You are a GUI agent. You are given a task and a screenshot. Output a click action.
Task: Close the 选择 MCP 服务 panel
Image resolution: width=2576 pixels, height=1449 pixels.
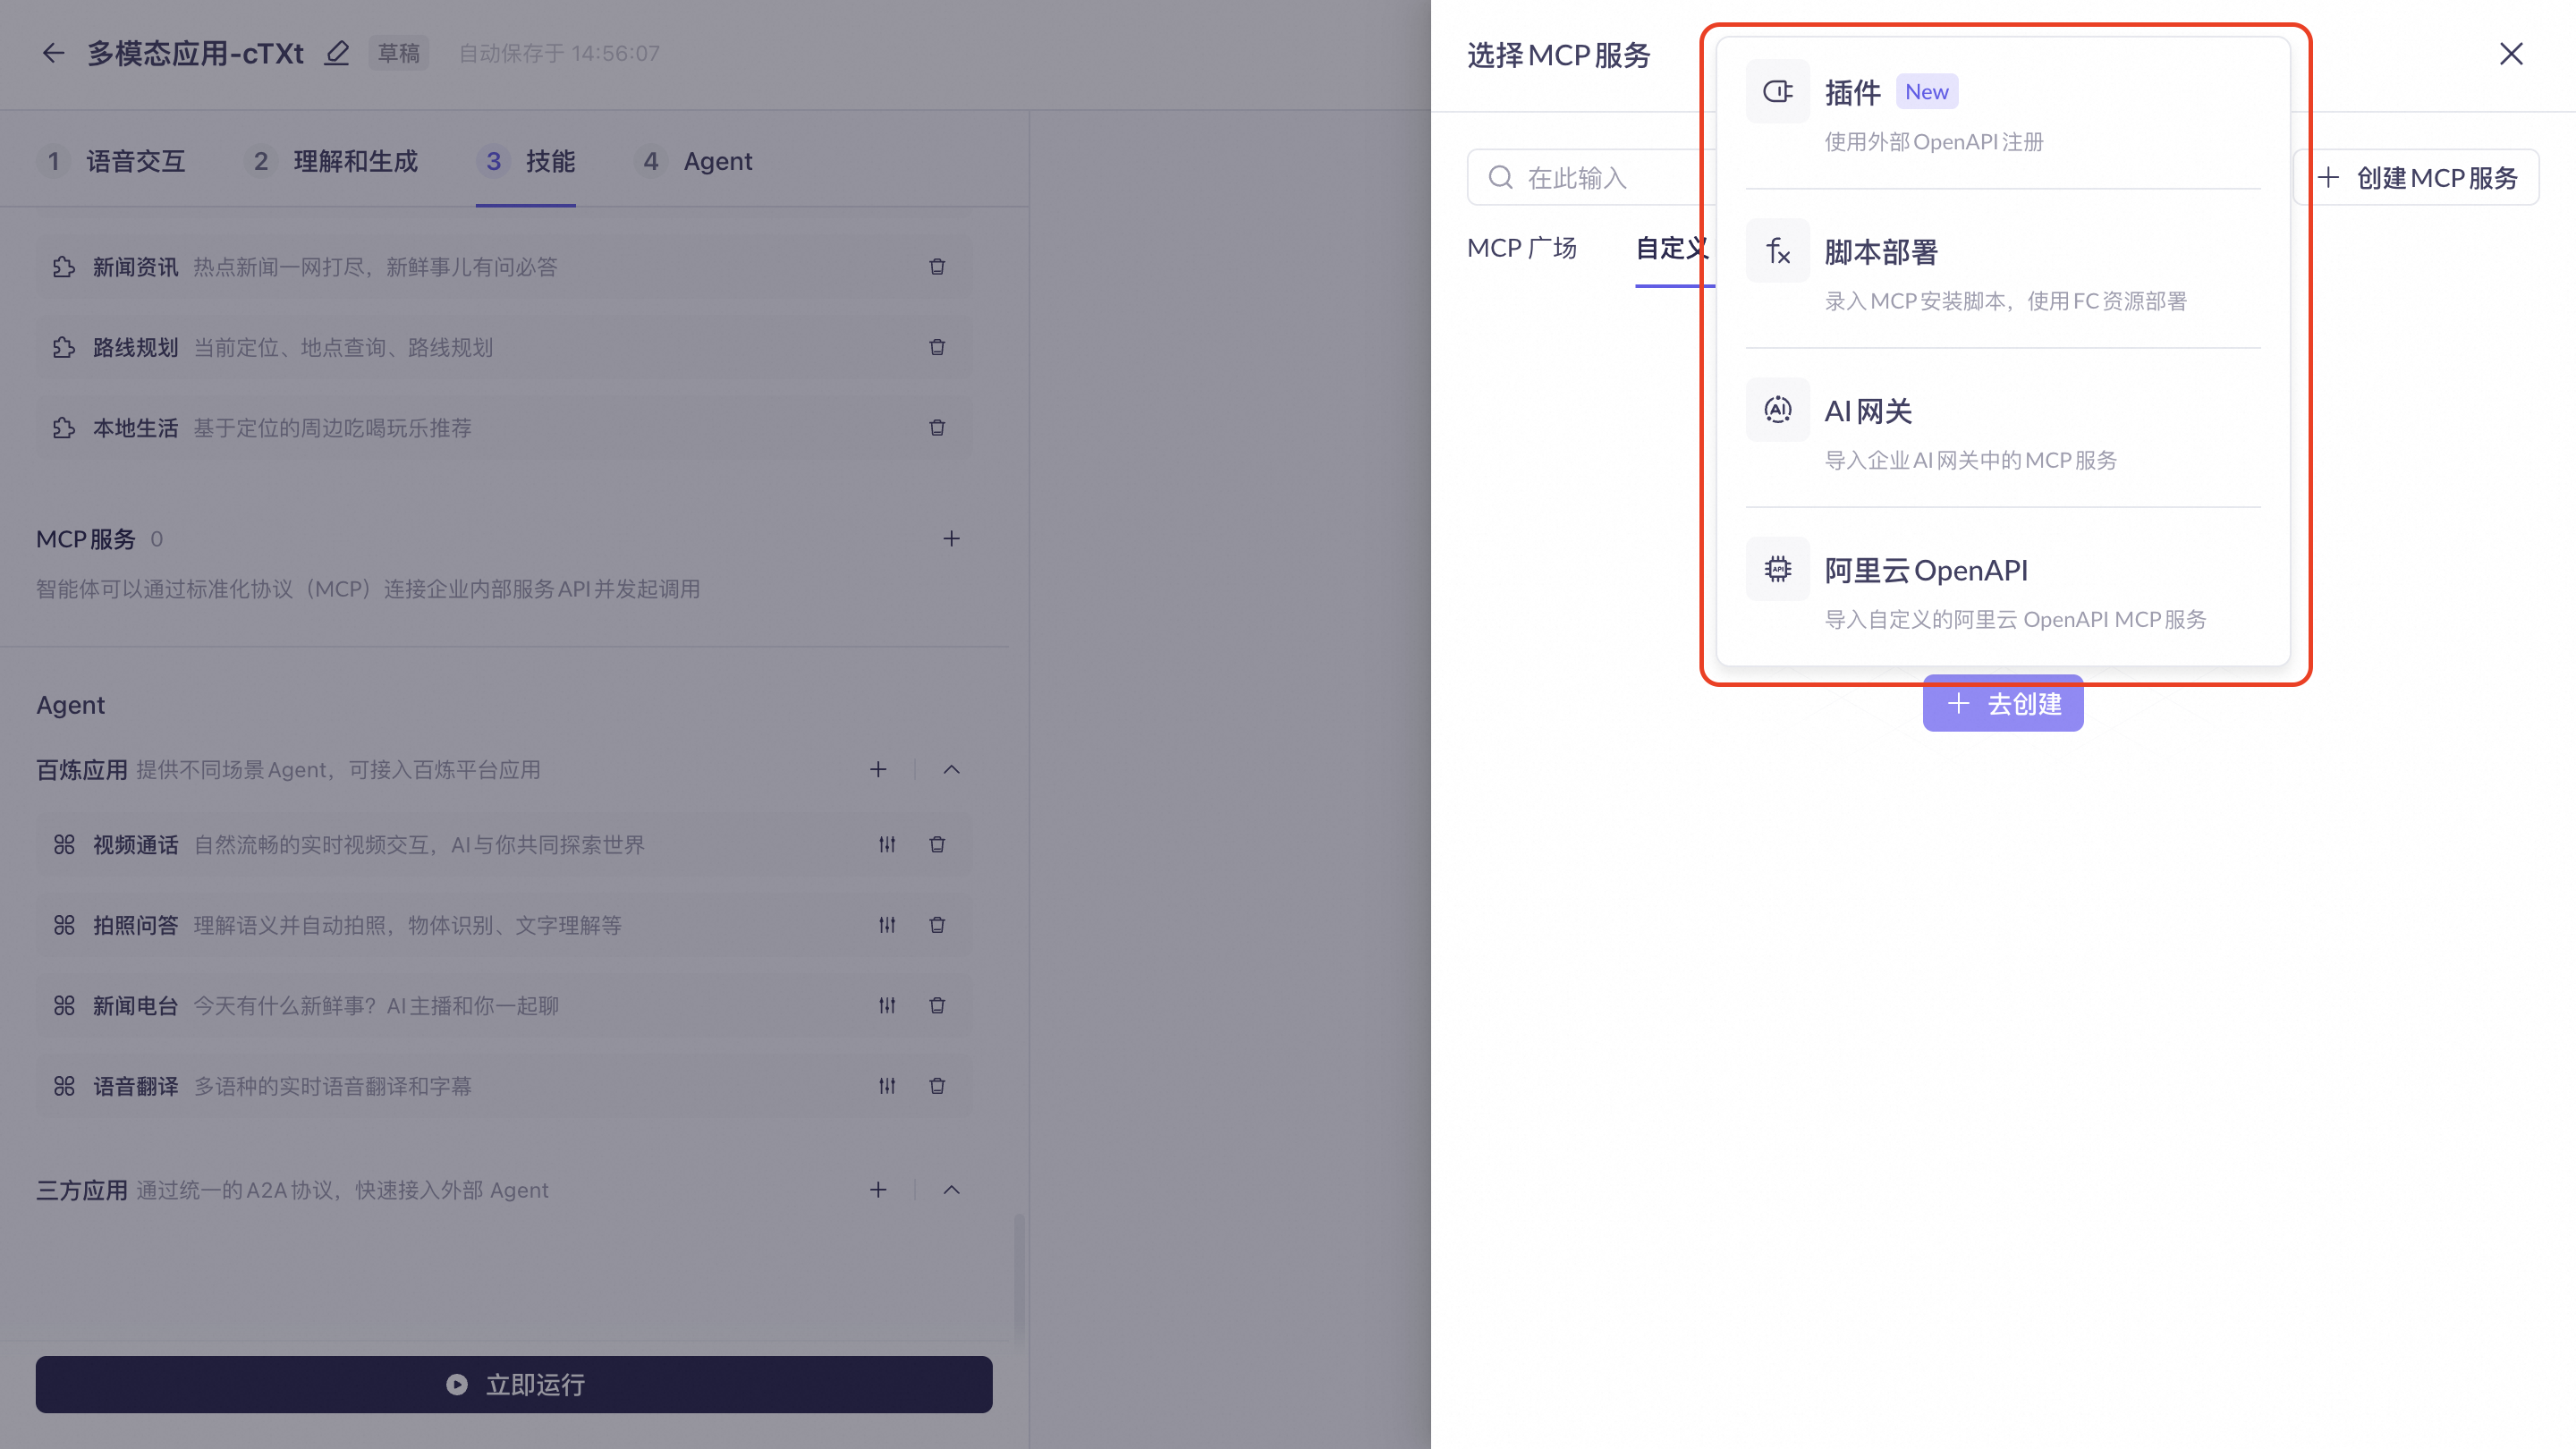(x=2511, y=54)
